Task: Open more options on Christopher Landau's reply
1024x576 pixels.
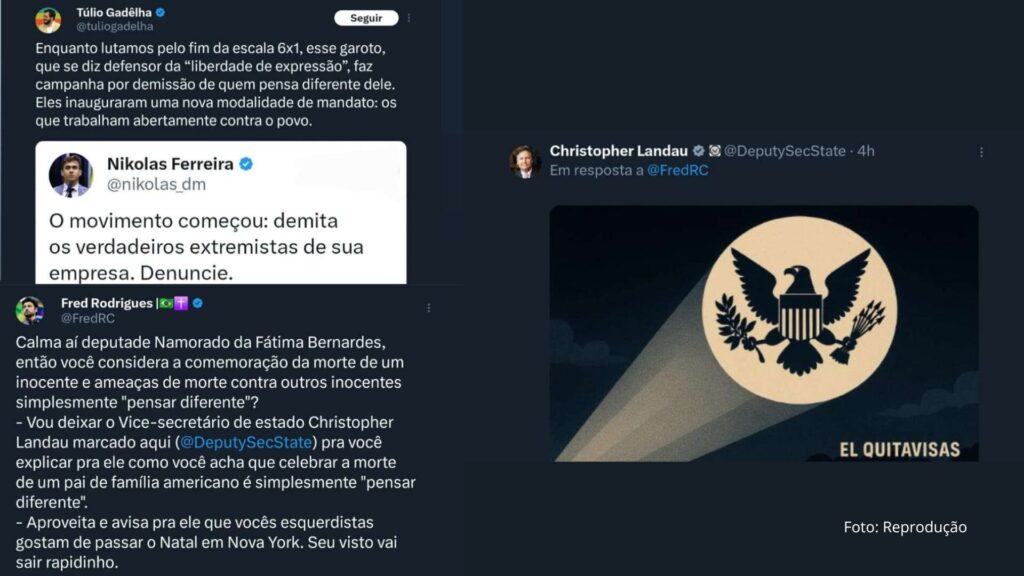Action: tap(982, 152)
